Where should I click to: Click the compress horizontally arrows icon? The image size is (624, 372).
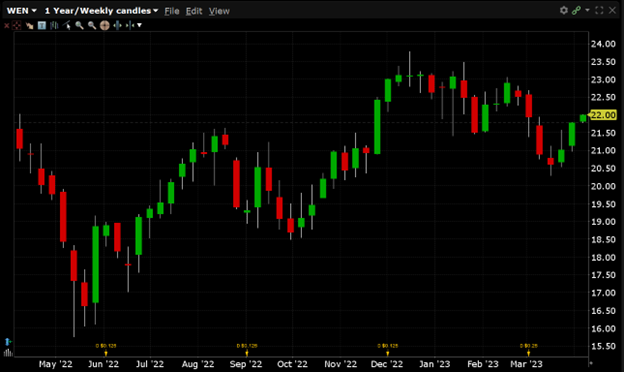coord(130,25)
